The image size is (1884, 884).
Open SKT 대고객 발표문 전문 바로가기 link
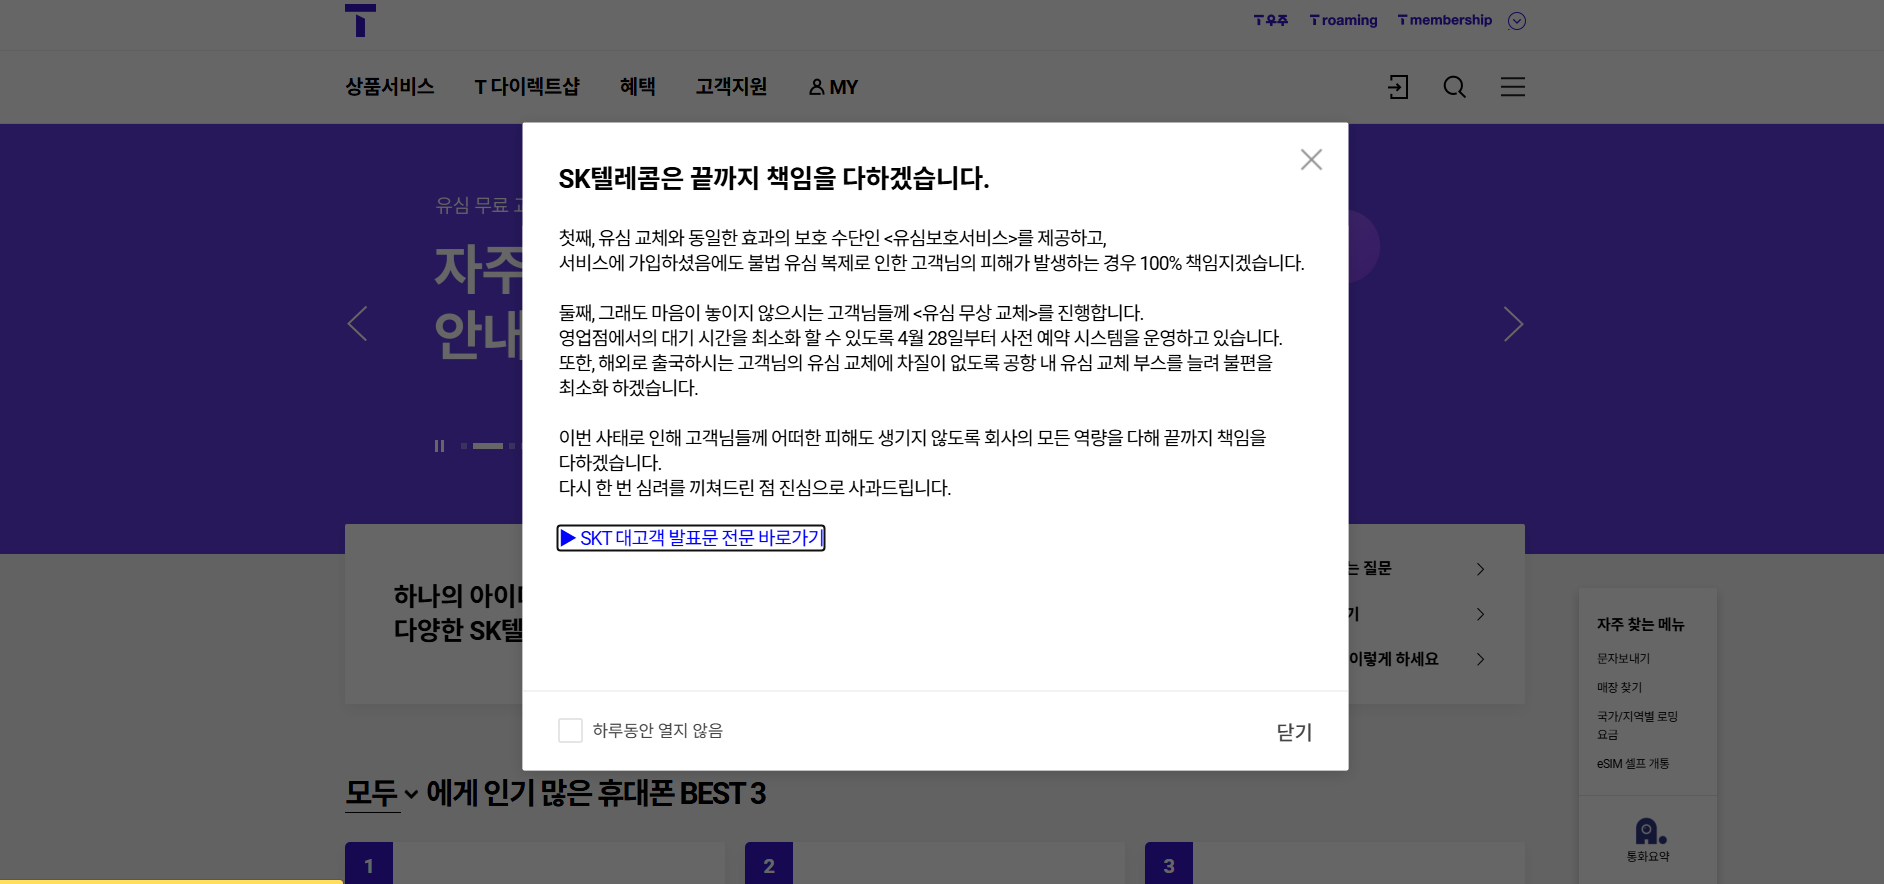691,538
